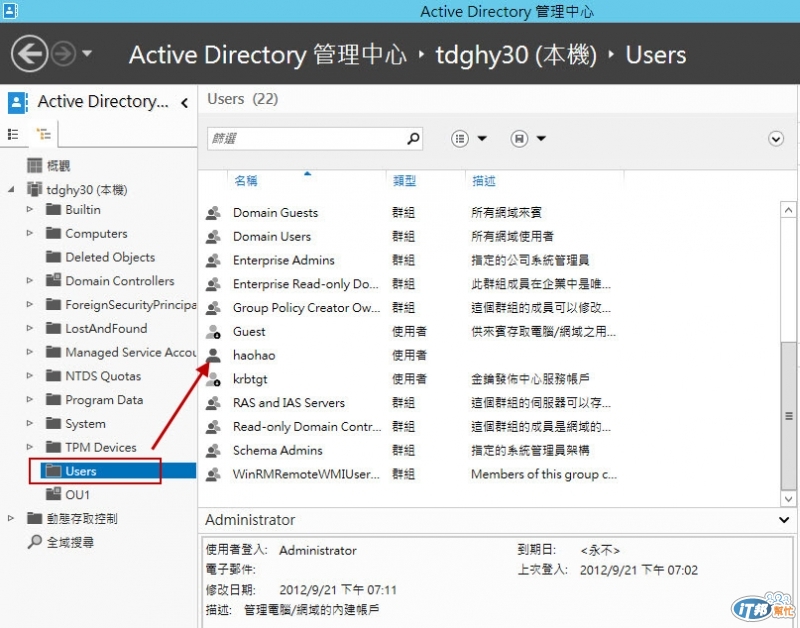Image resolution: width=800 pixels, height=628 pixels.
Task: Click Enterprise Read-only Do... group icon
Action: point(213,284)
